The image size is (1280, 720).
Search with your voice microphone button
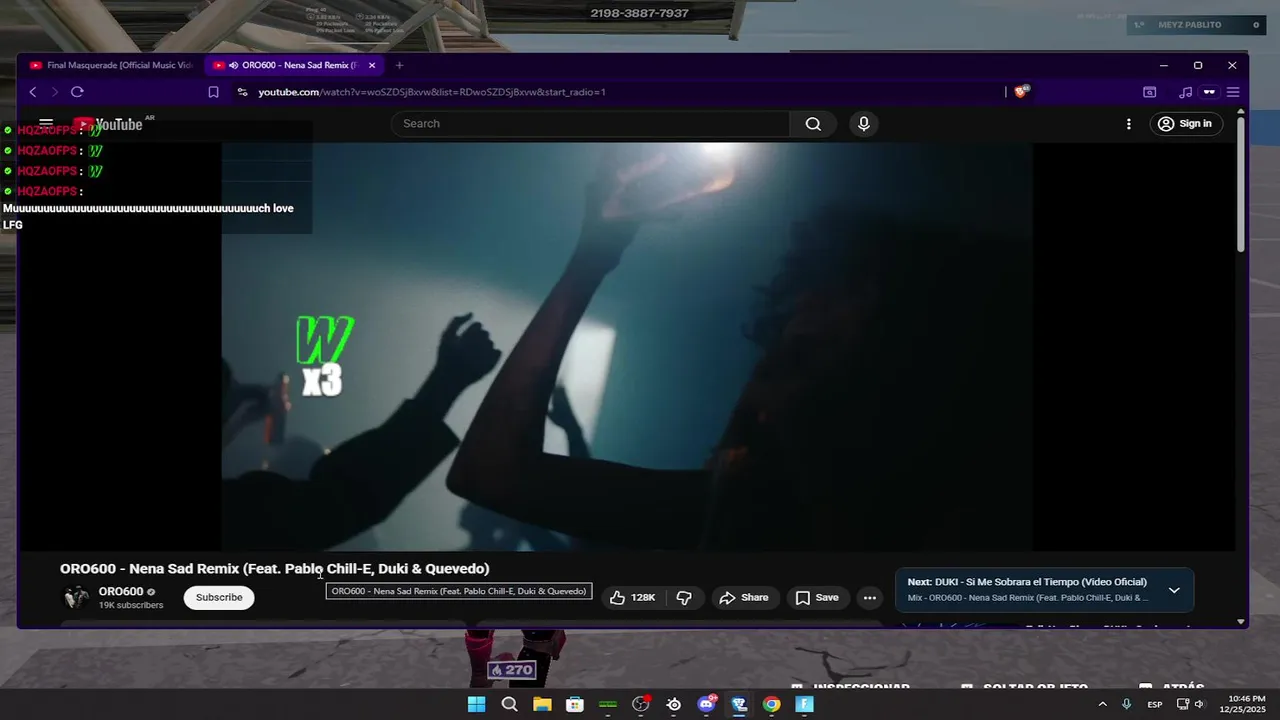[864, 124]
